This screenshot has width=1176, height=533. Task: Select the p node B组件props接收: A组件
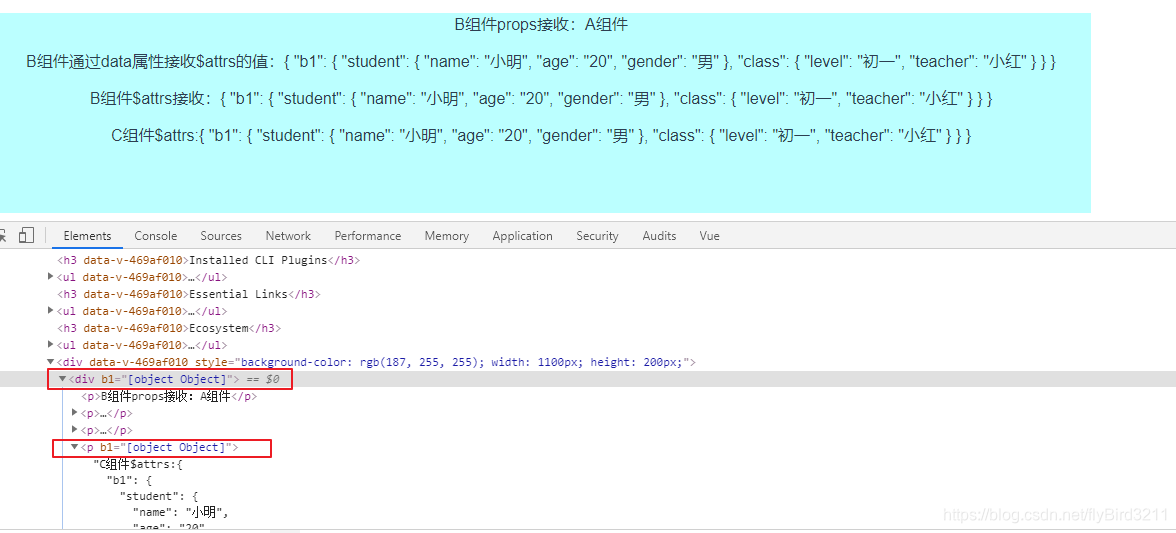click(x=170, y=397)
